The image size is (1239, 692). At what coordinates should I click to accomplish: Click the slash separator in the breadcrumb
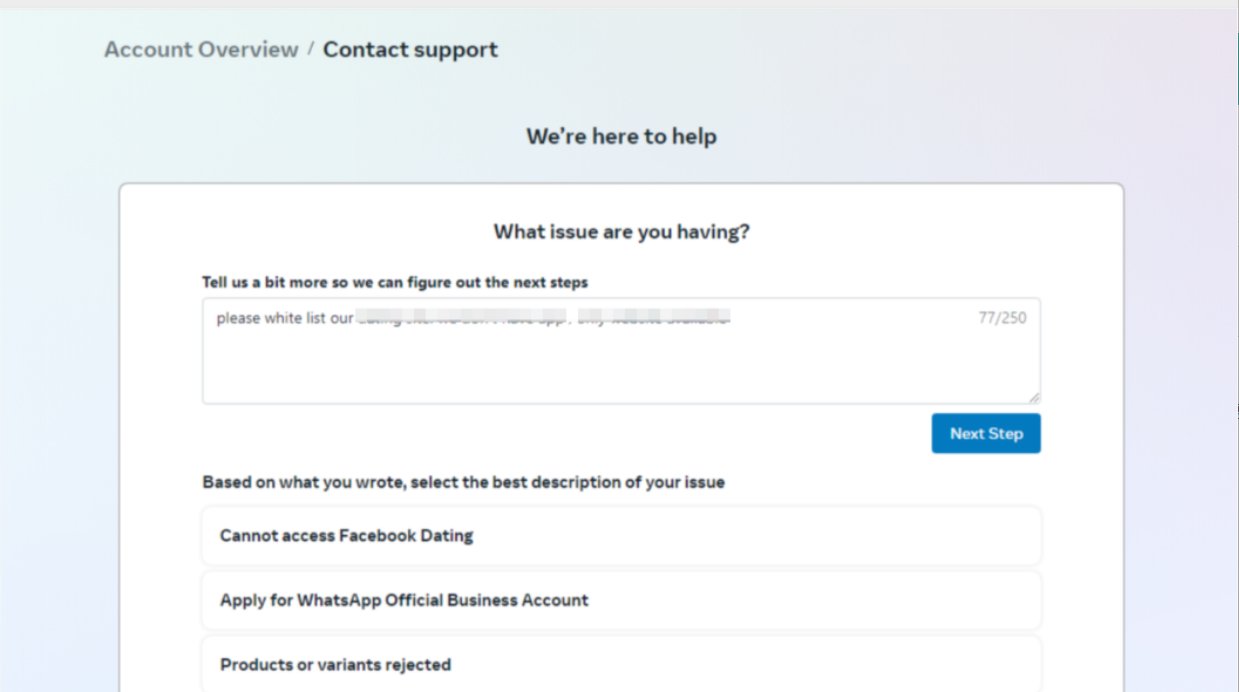[311, 50]
